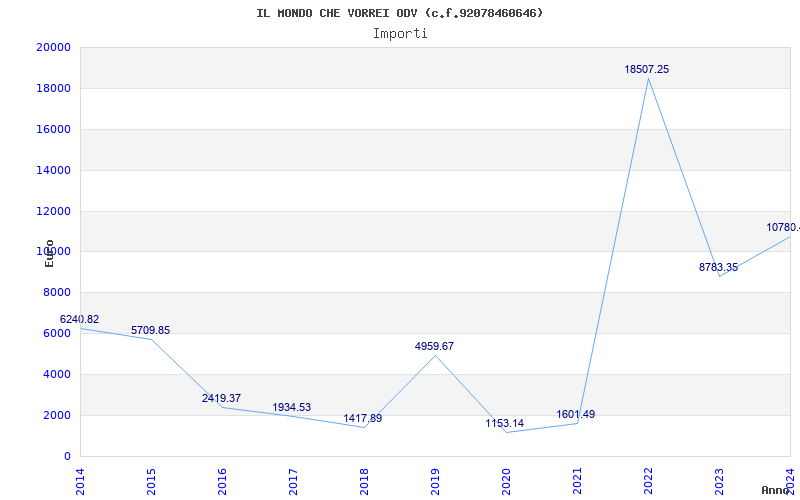Select the 10780 data label for 2024

(783, 227)
